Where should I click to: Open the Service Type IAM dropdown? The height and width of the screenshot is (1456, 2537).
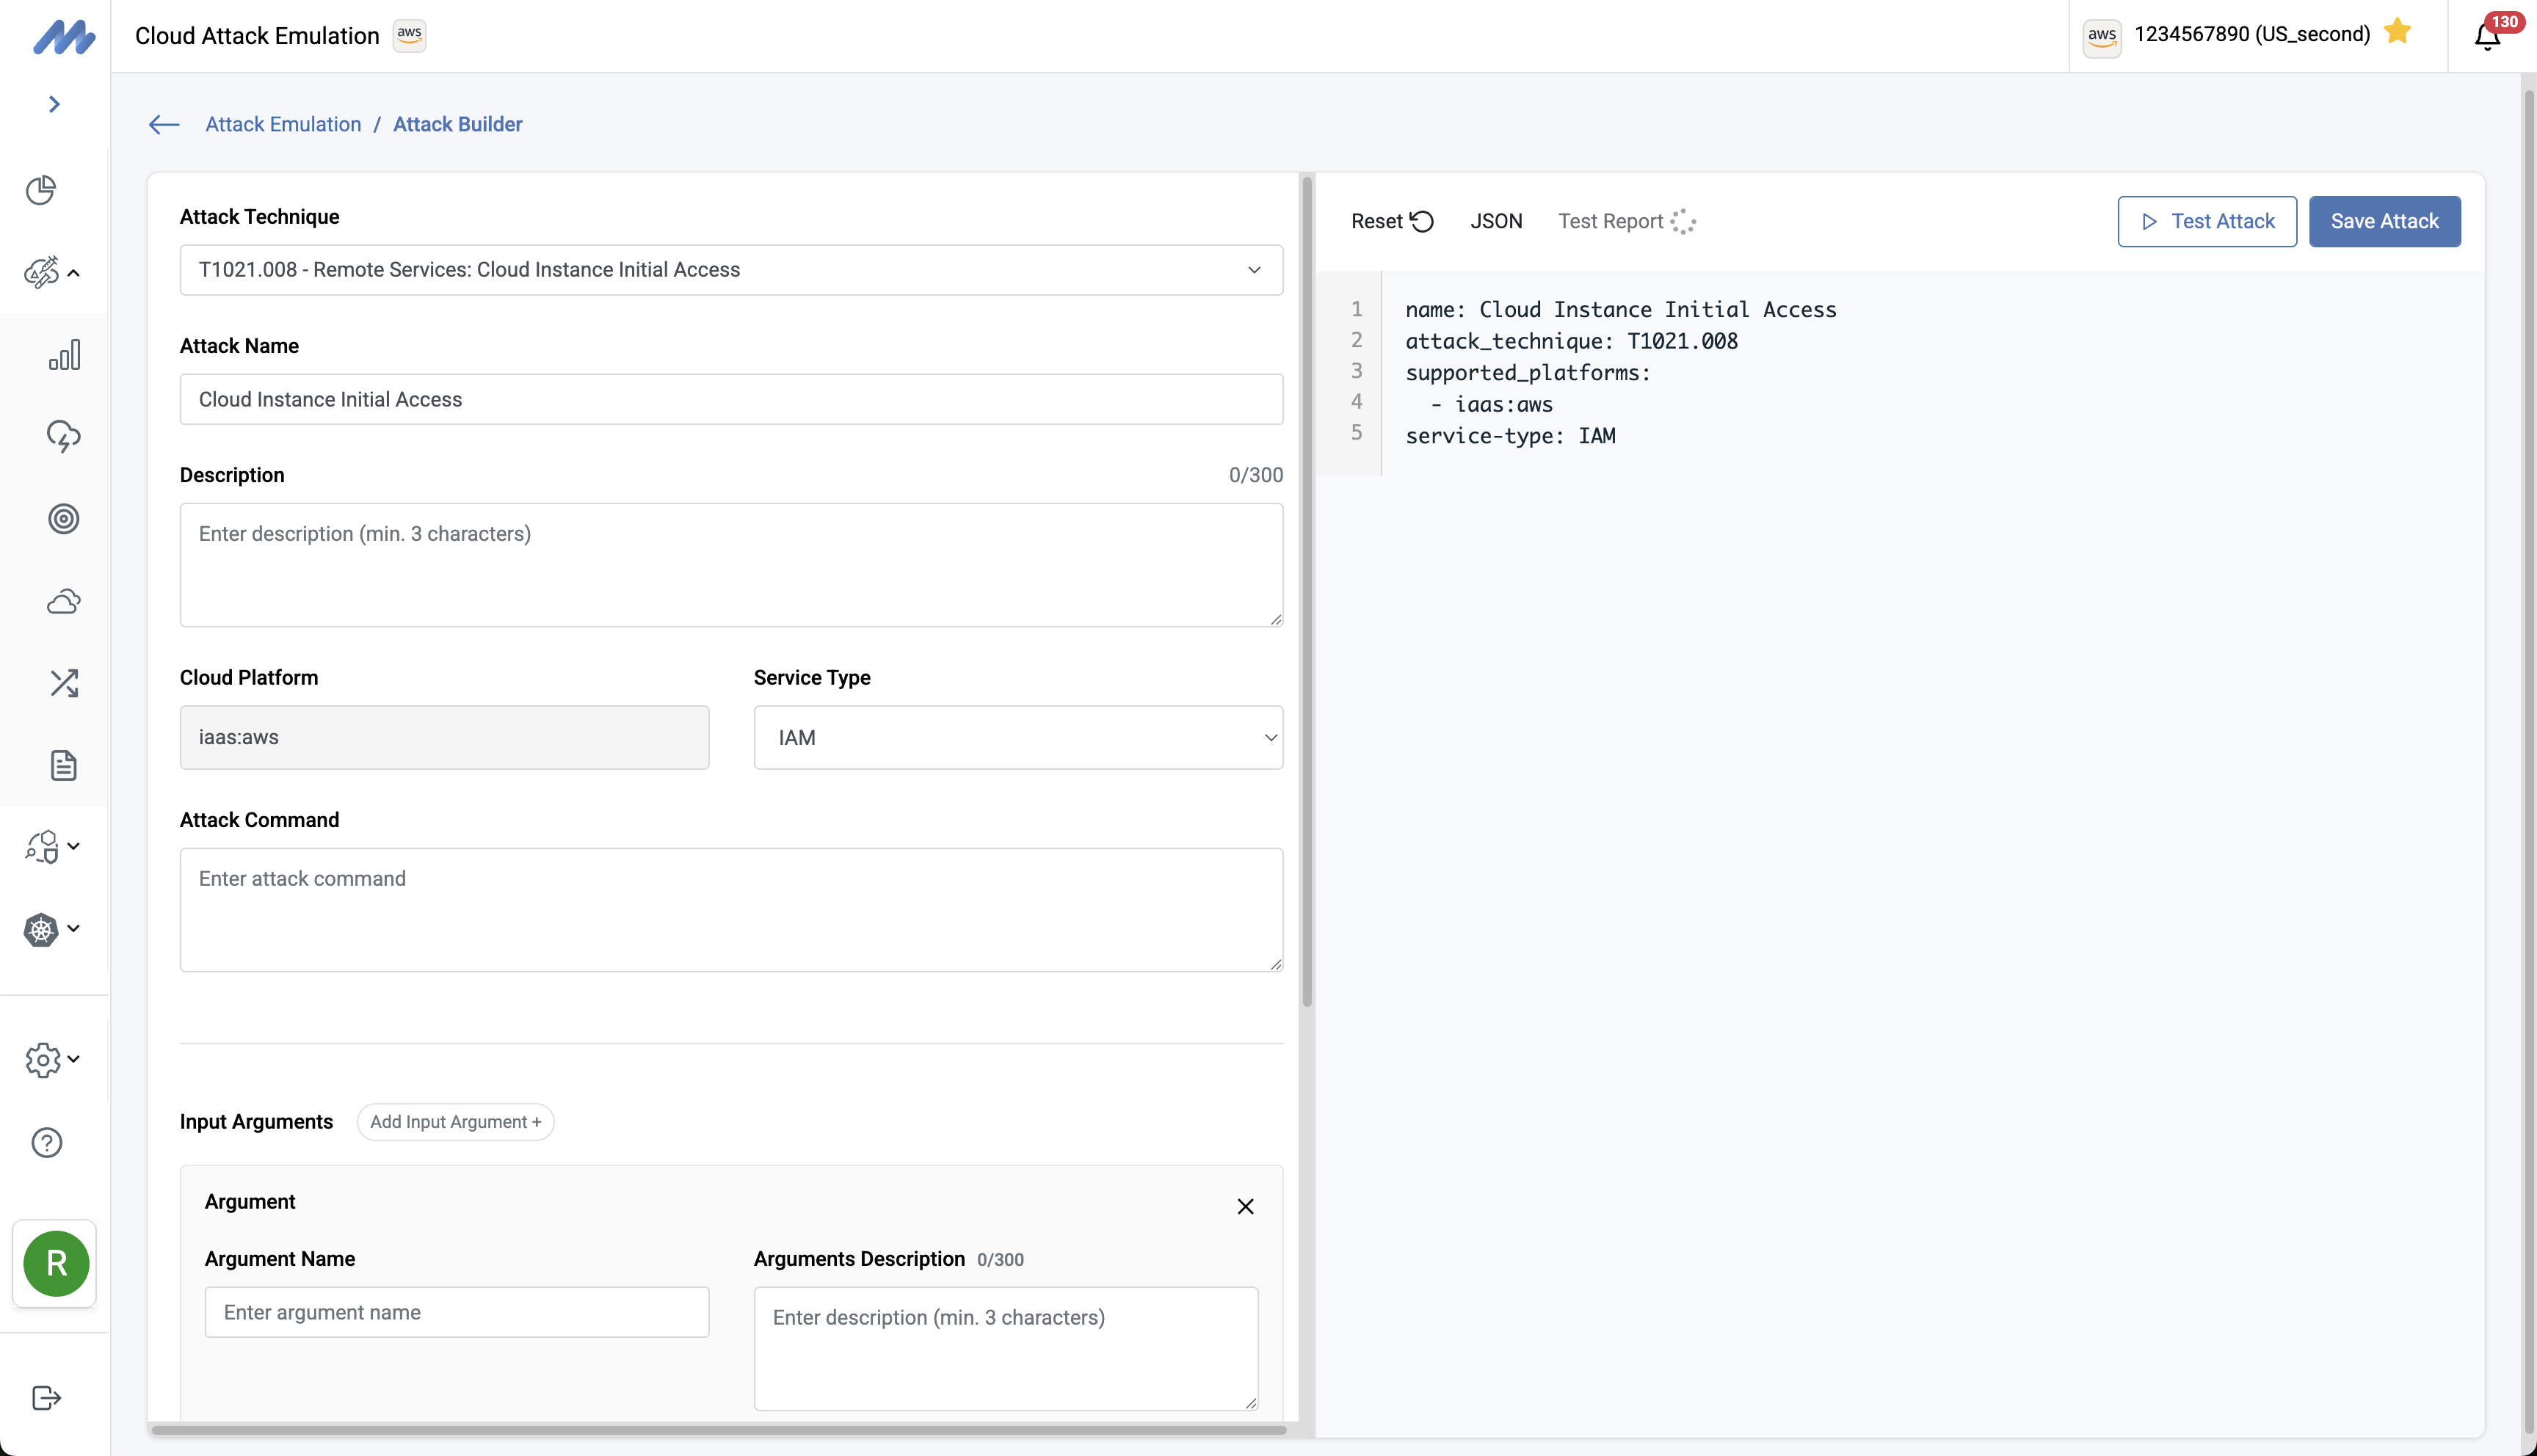pos(1017,738)
